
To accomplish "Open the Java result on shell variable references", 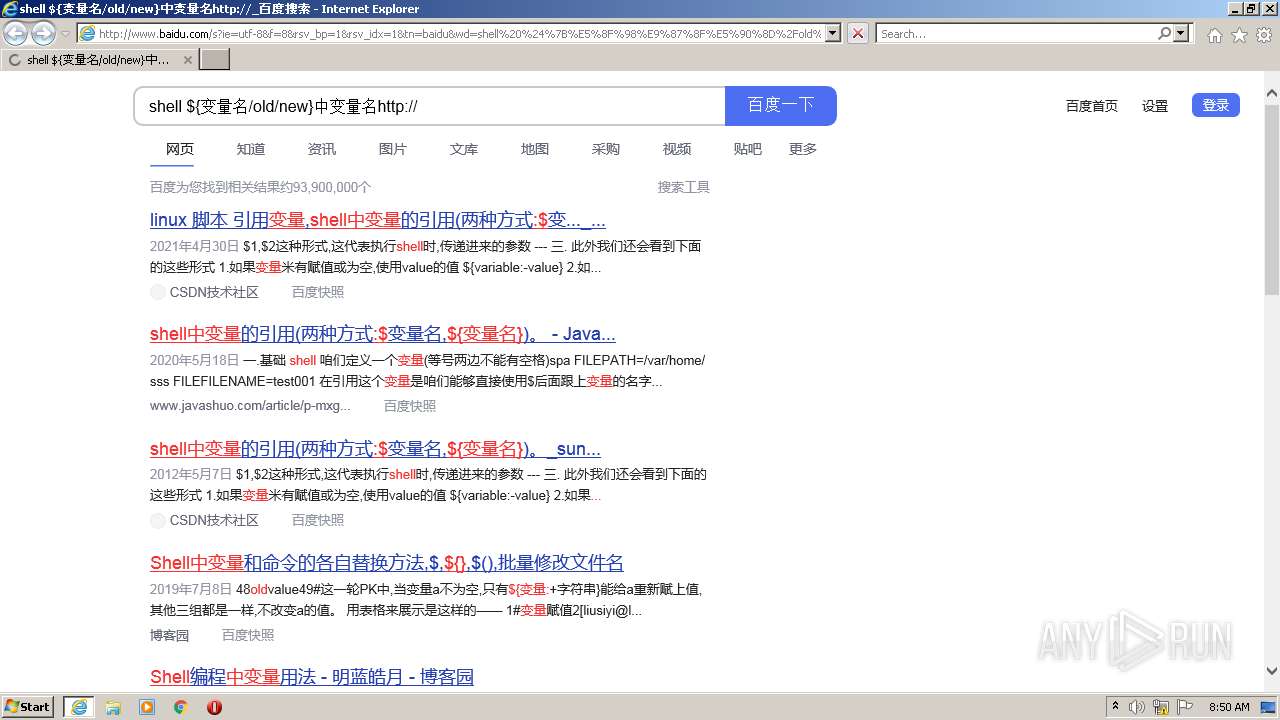I will click(383, 334).
